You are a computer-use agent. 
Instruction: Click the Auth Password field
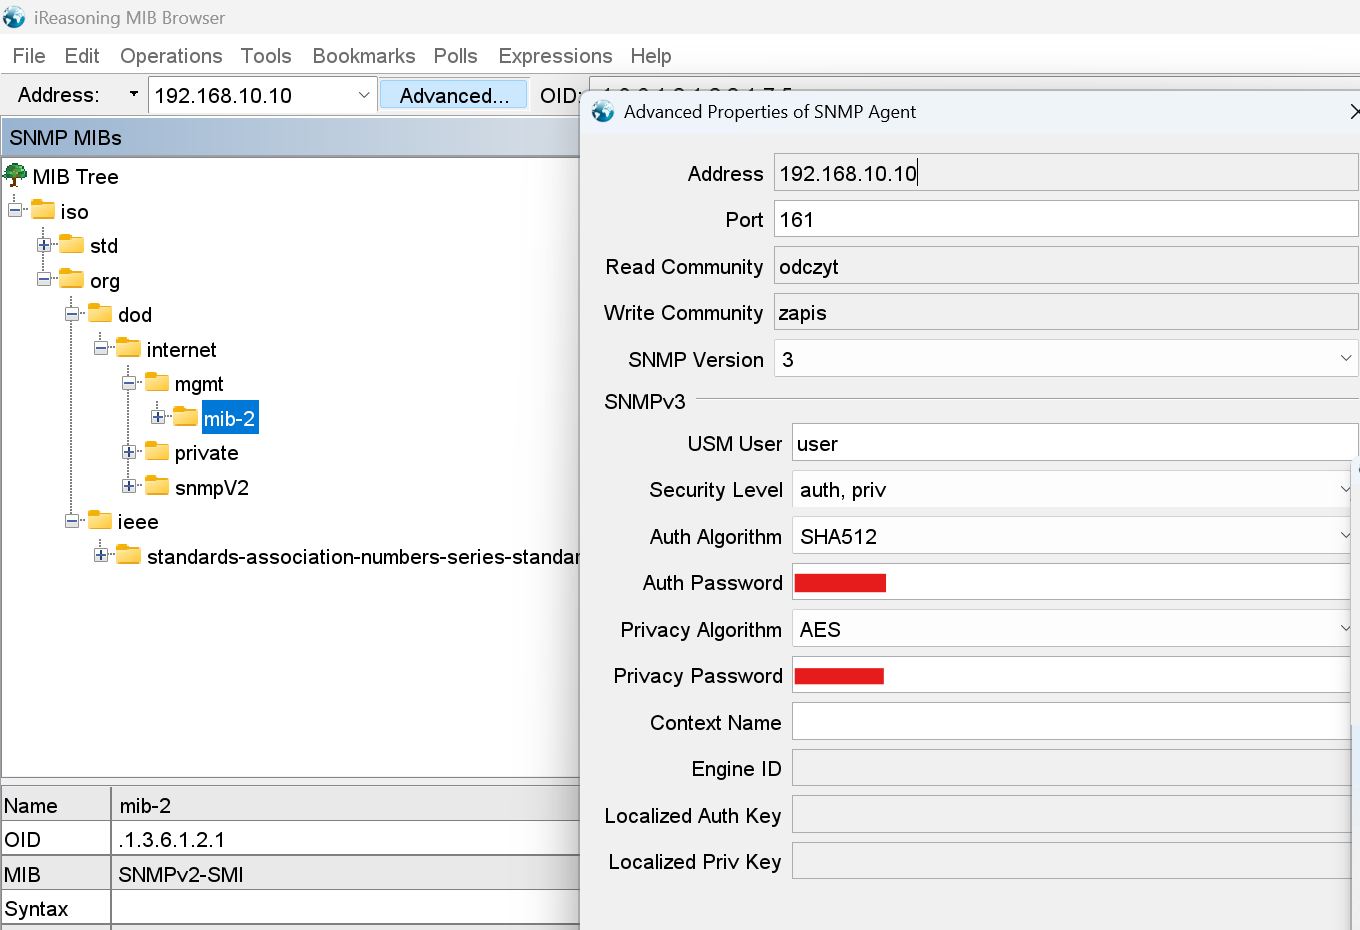(x=1071, y=582)
